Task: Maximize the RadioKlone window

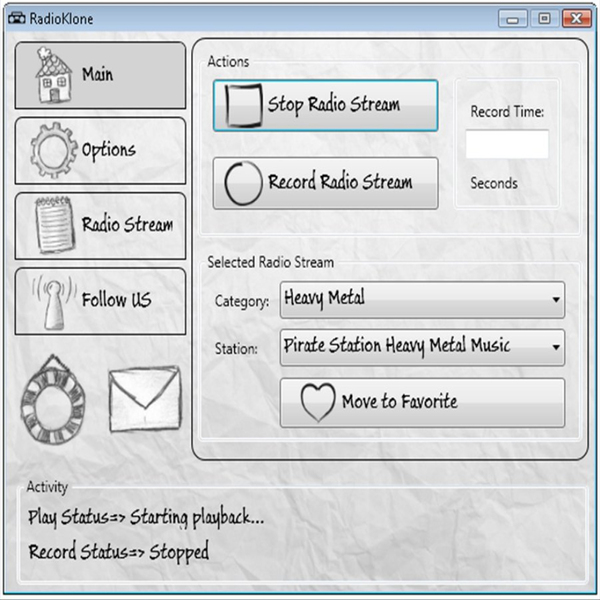Action: tap(545, 19)
